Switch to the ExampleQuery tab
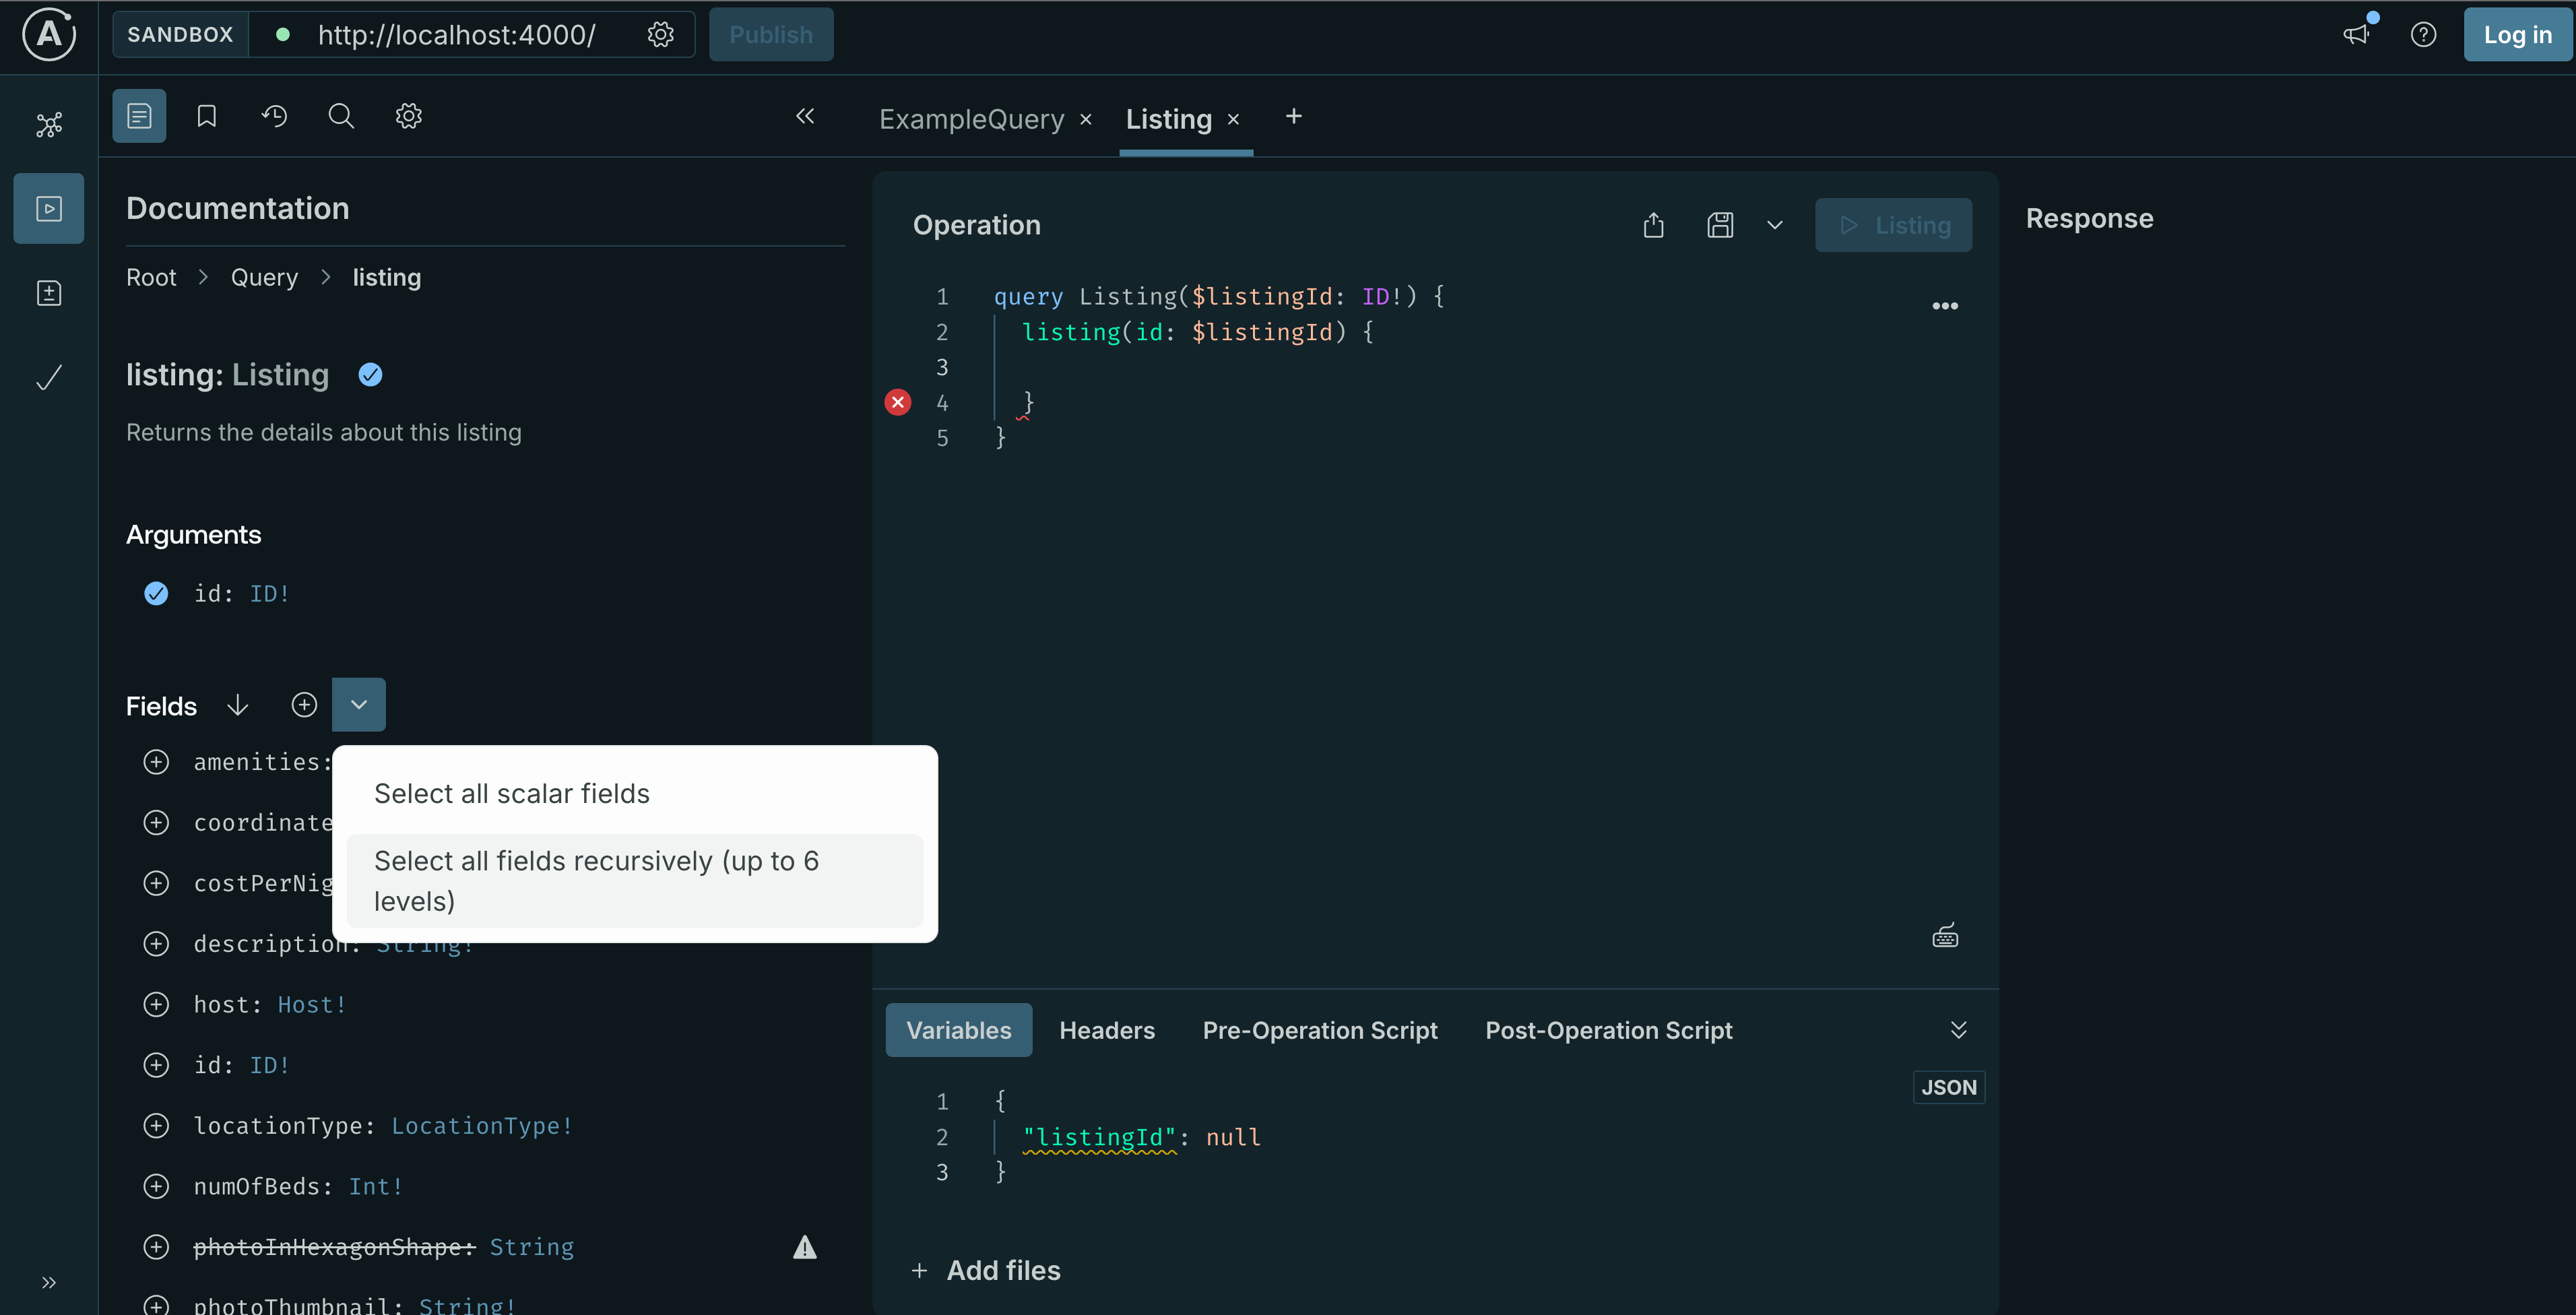Image resolution: width=2576 pixels, height=1315 pixels. 970,119
